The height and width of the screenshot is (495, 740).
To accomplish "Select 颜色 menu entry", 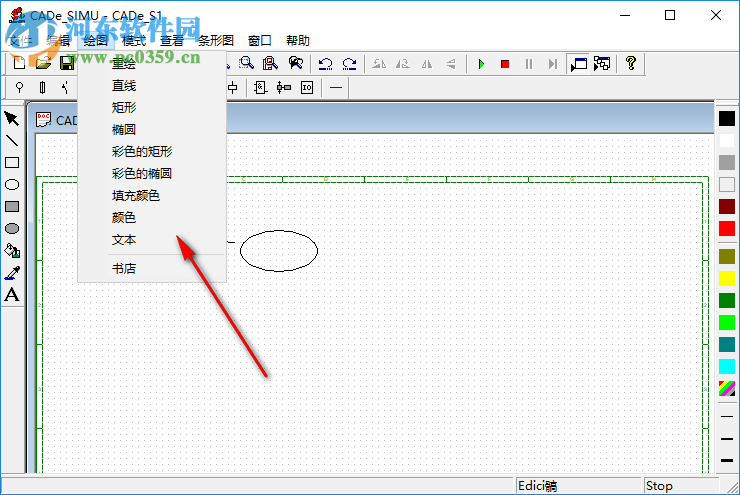I will click(151, 218).
